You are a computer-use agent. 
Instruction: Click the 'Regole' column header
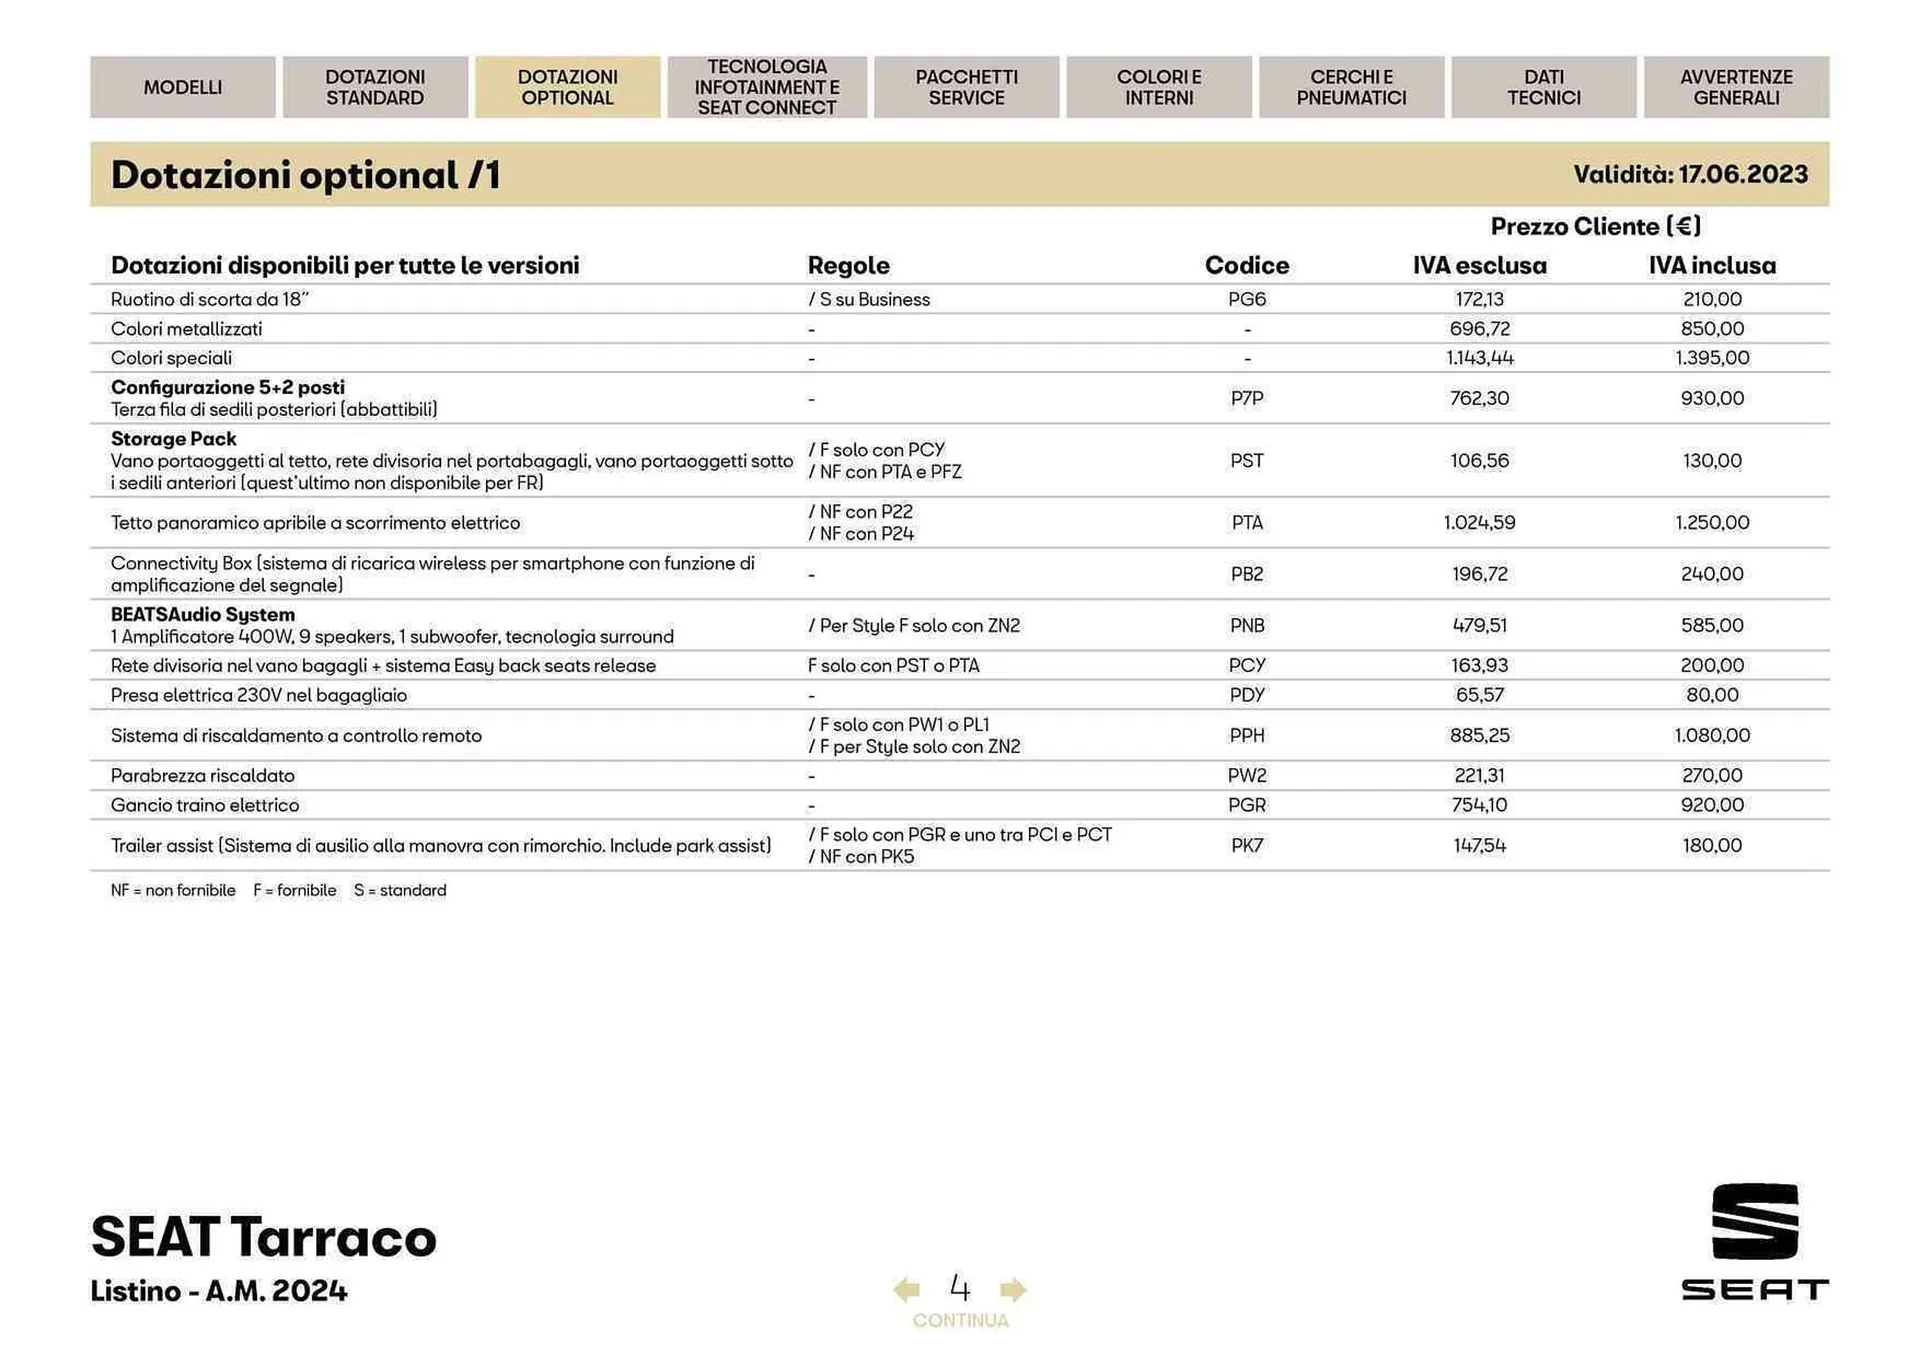(848, 265)
